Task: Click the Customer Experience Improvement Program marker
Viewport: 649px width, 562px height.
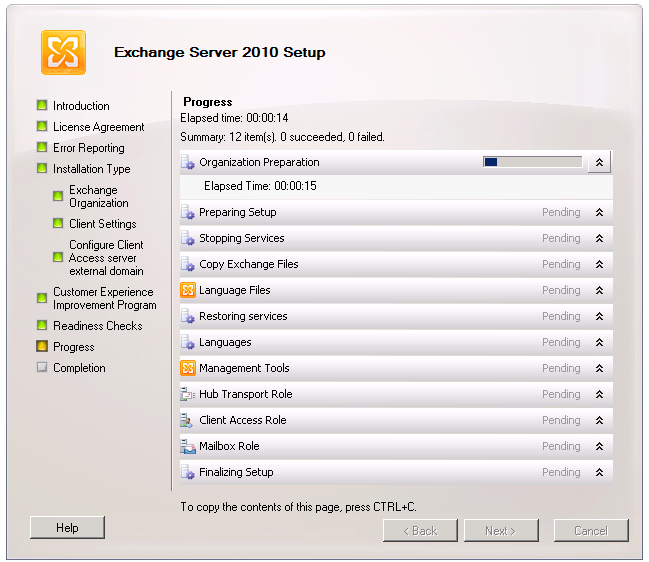Action: click(42, 298)
